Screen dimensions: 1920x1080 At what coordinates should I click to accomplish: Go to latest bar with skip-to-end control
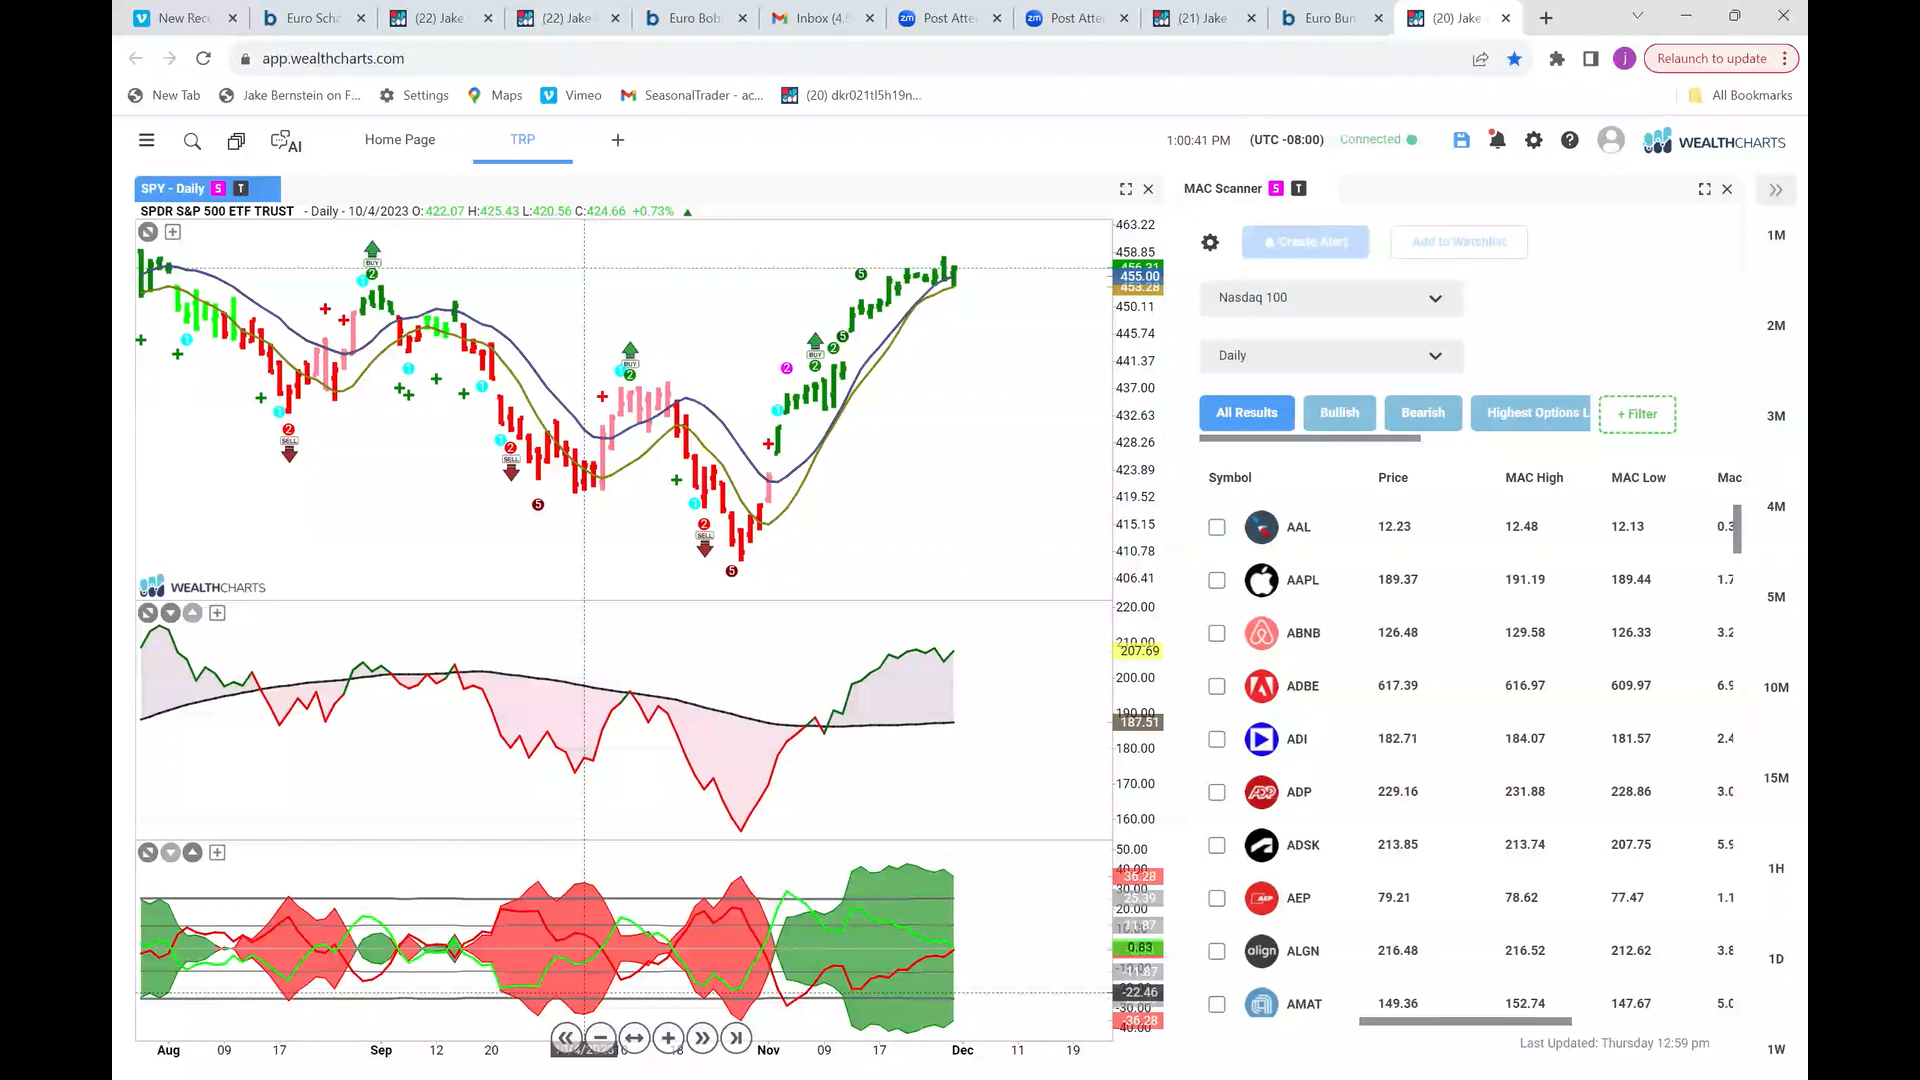[x=736, y=1038]
